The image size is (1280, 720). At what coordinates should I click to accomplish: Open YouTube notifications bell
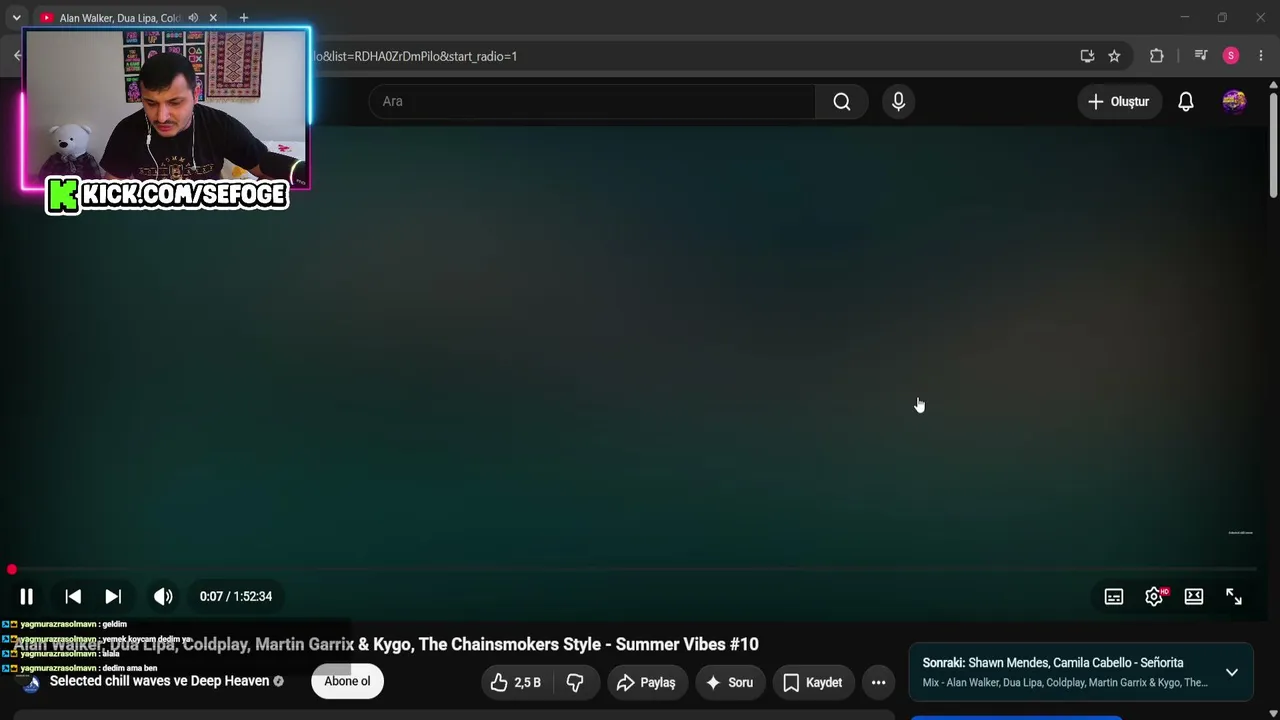click(x=1186, y=101)
